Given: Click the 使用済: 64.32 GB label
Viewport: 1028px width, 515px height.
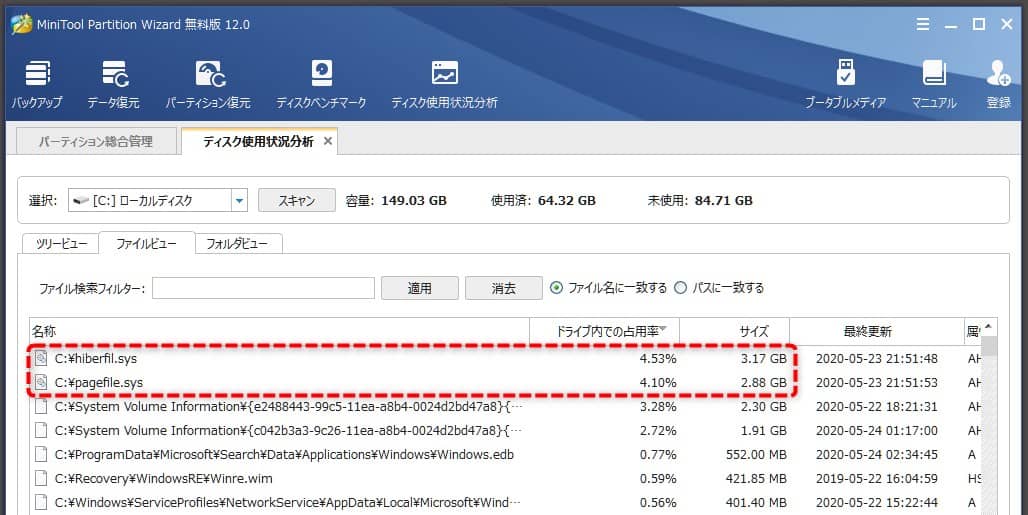Looking at the screenshot, I should pyautogui.click(x=543, y=200).
